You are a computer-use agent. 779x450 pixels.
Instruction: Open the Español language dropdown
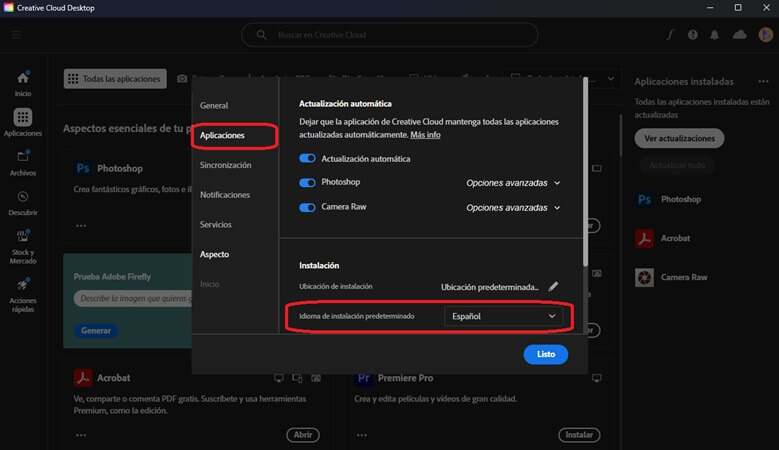(503, 316)
